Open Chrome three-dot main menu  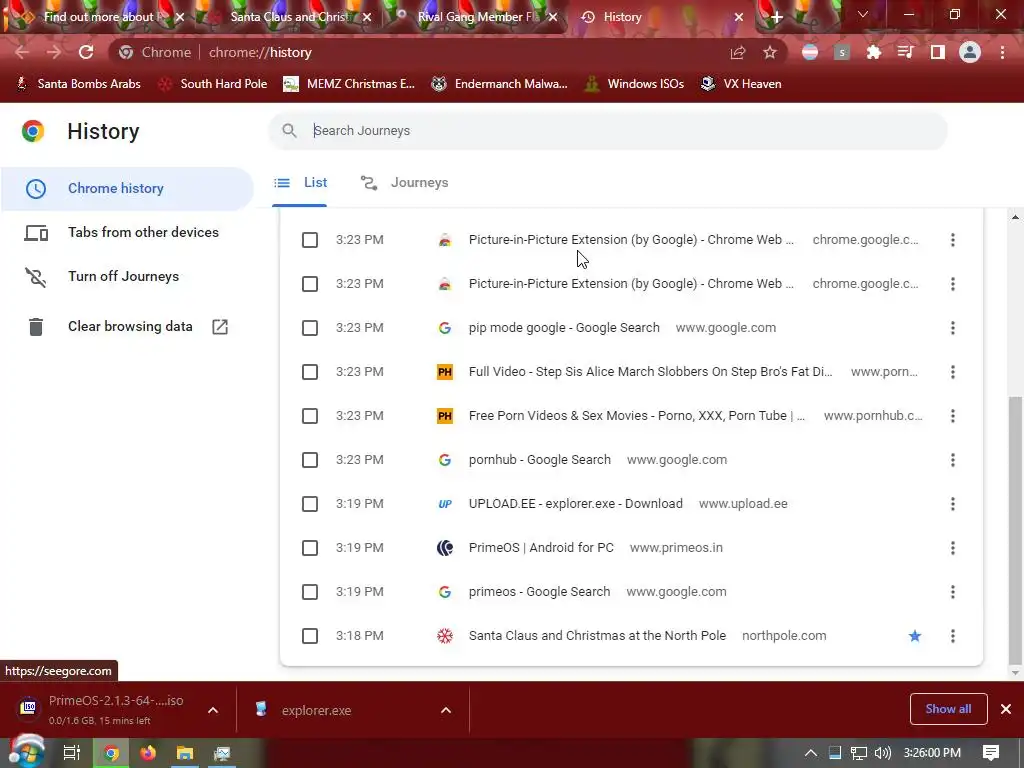pyautogui.click(x=1002, y=52)
